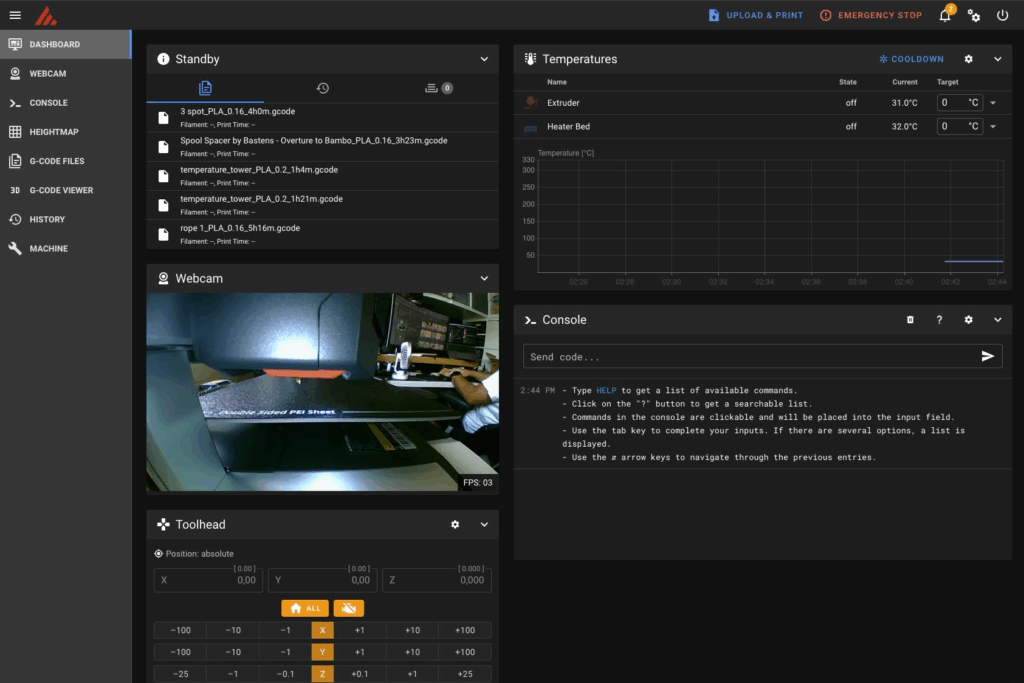1024x683 pixels.
Task: Open the notifications bell
Action: tap(945, 16)
